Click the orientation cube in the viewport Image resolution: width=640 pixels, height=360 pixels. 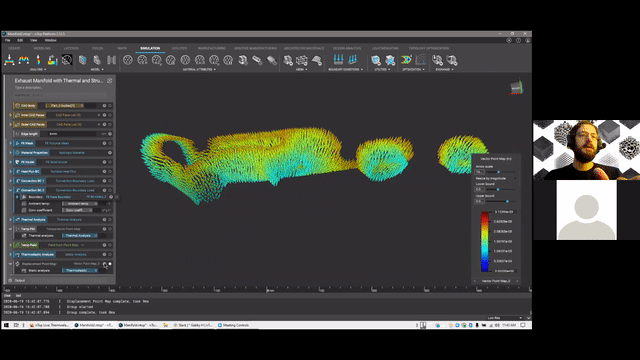[x=516, y=87]
